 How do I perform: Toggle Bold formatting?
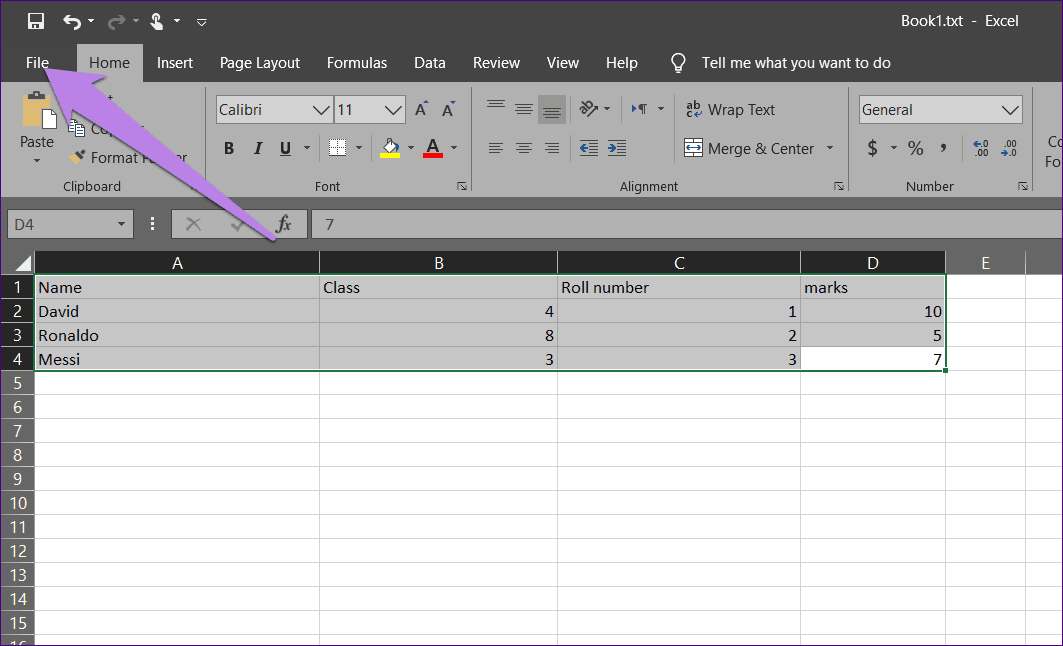229,148
